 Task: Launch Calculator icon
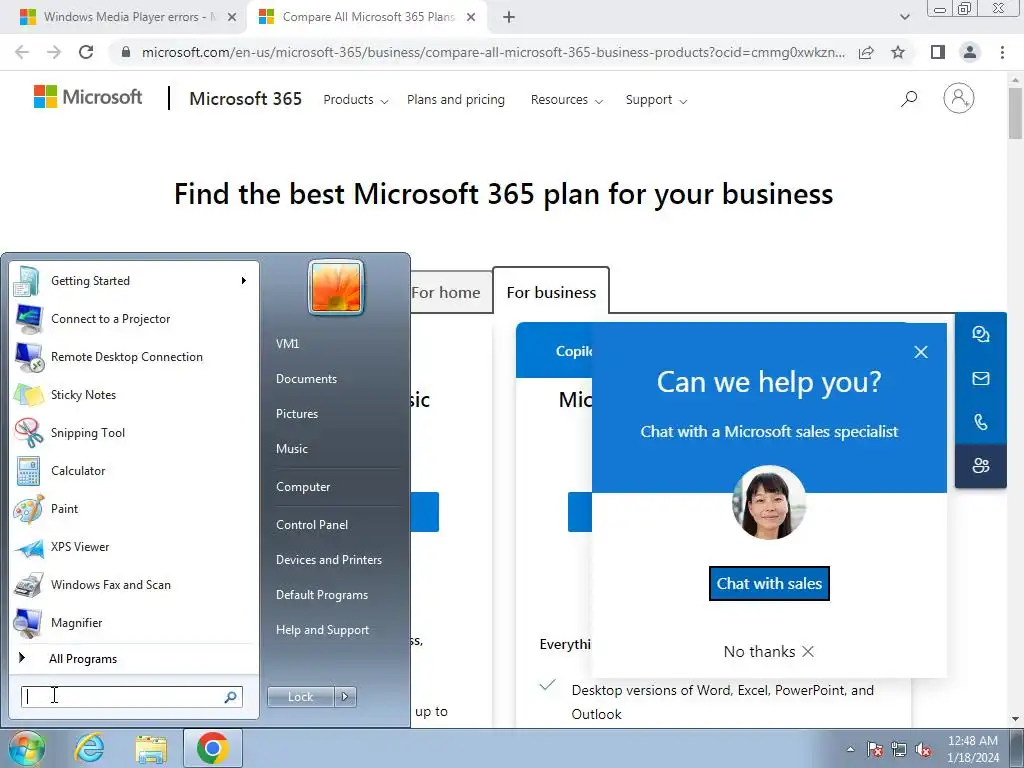click(x=27, y=471)
